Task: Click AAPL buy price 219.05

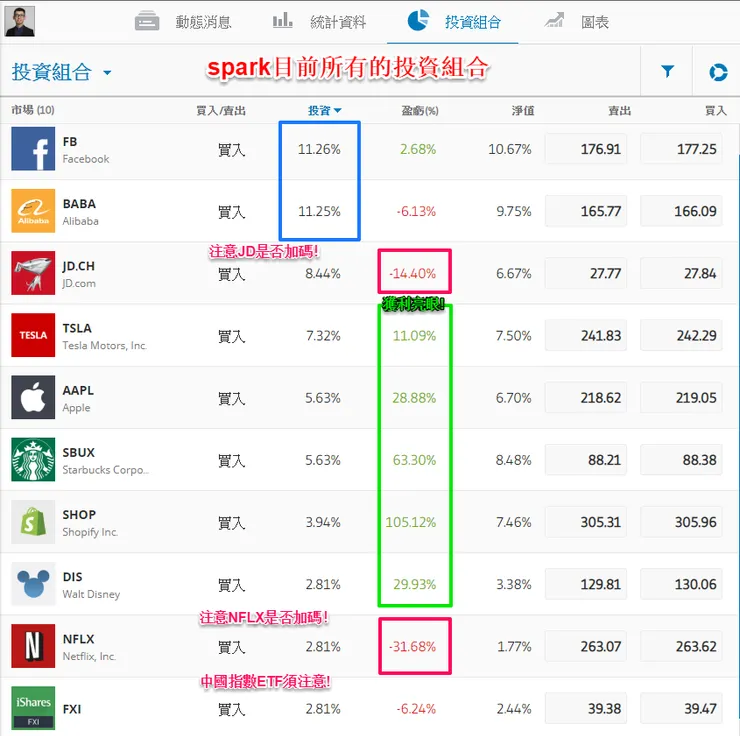Action: [x=681, y=398]
